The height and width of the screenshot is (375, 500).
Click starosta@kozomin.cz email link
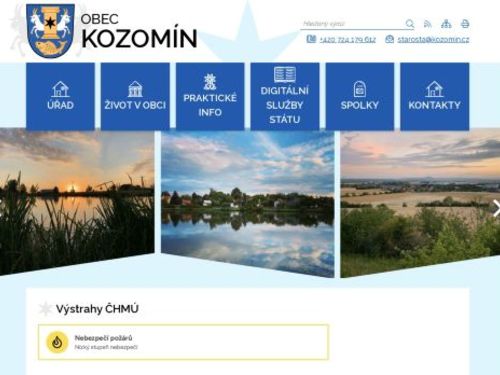[x=433, y=39]
